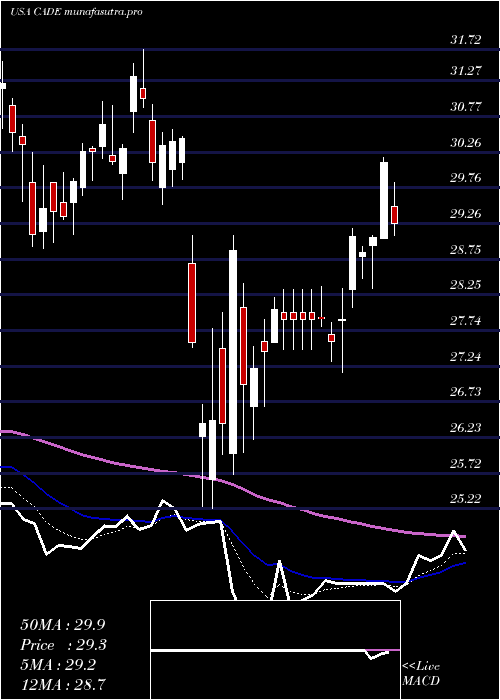This screenshot has width=500, height=700.
Task: Click the 'Price : 29.3' readout
Action: (64, 645)
